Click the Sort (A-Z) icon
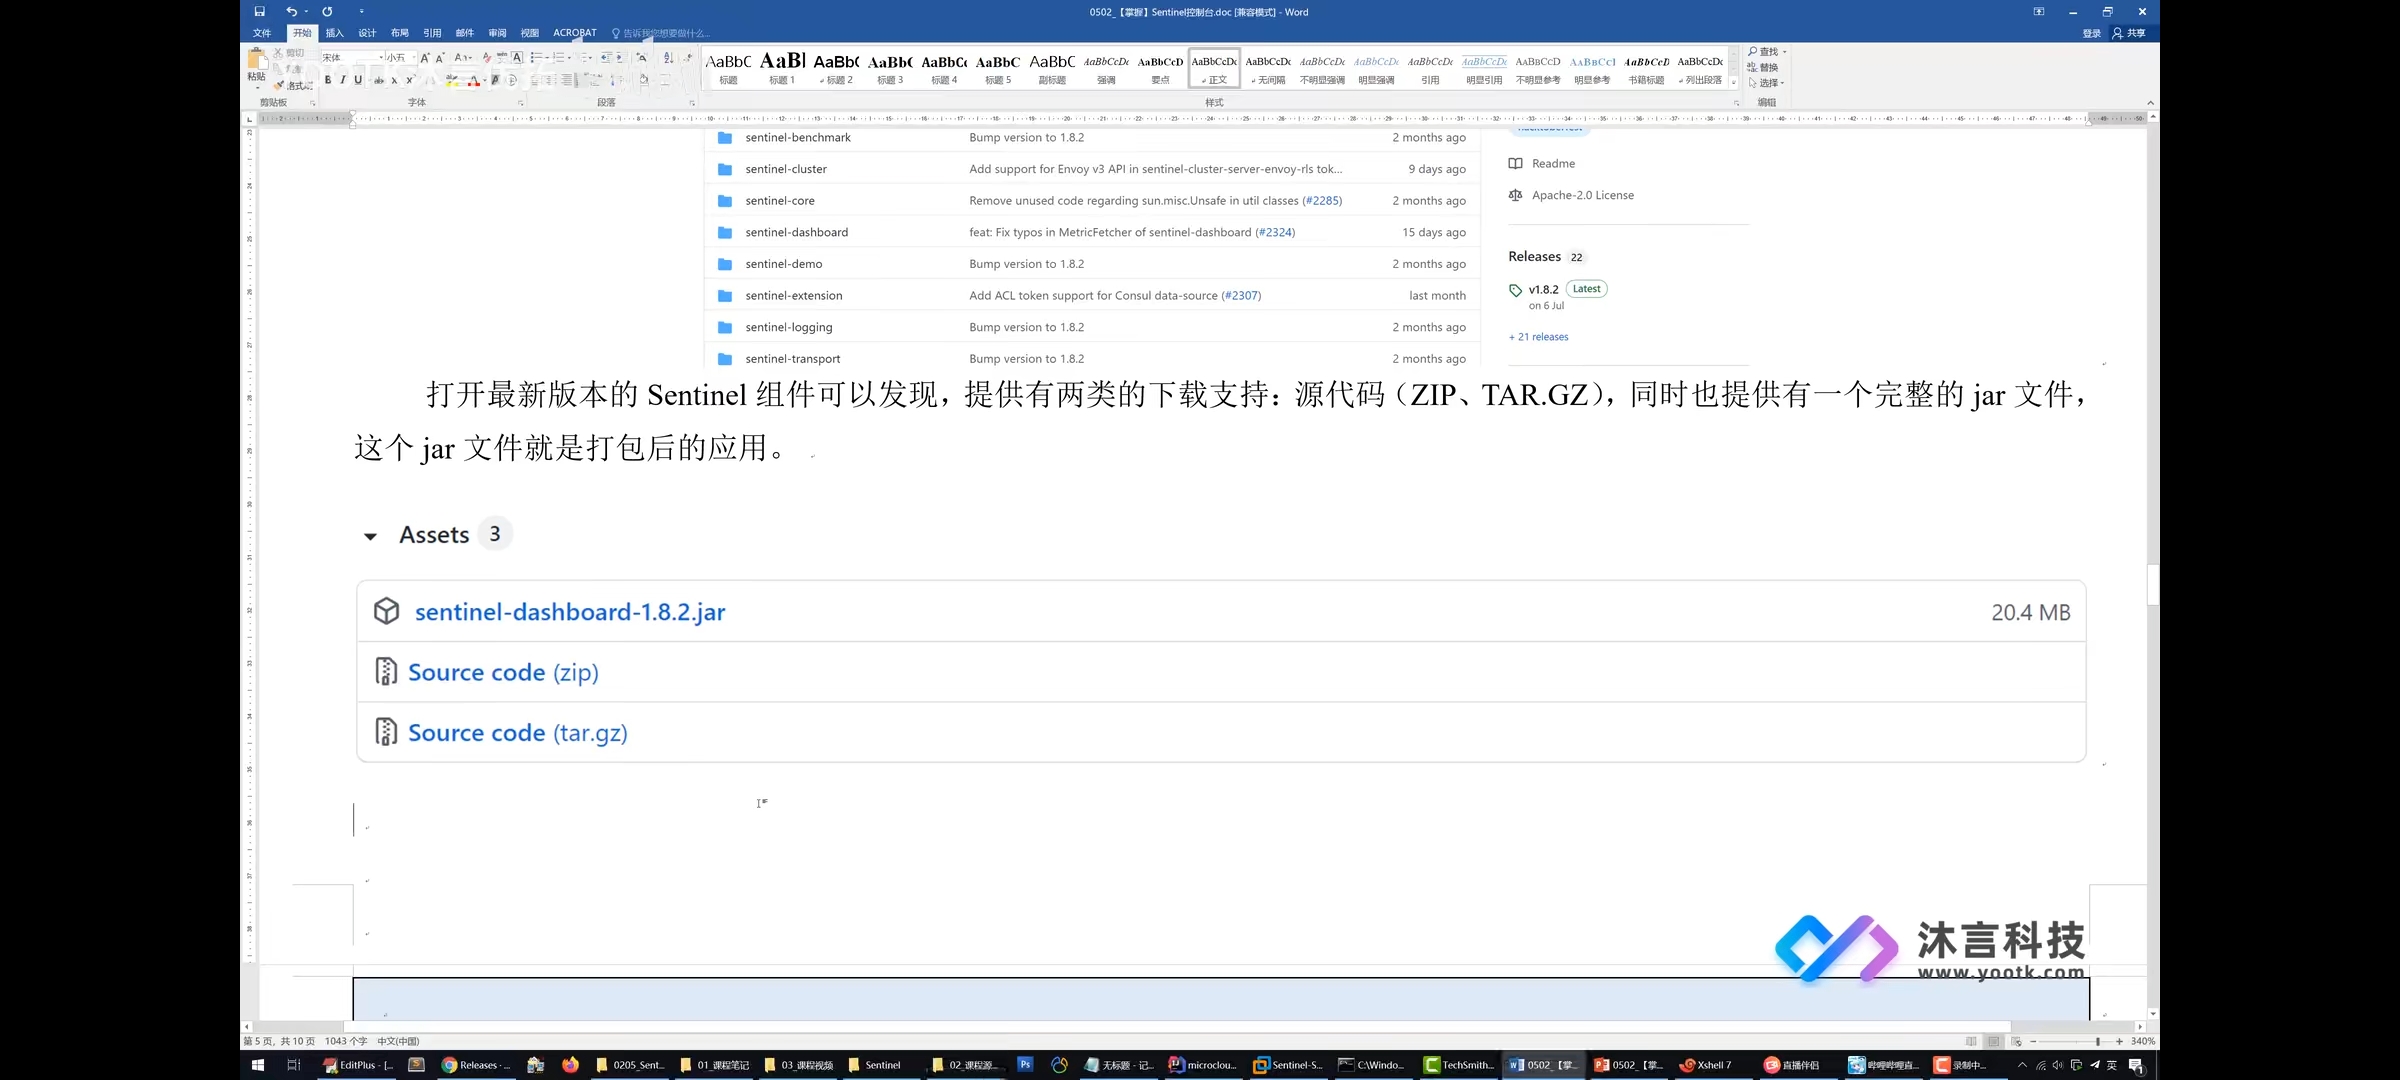 (x=669, y=58)
